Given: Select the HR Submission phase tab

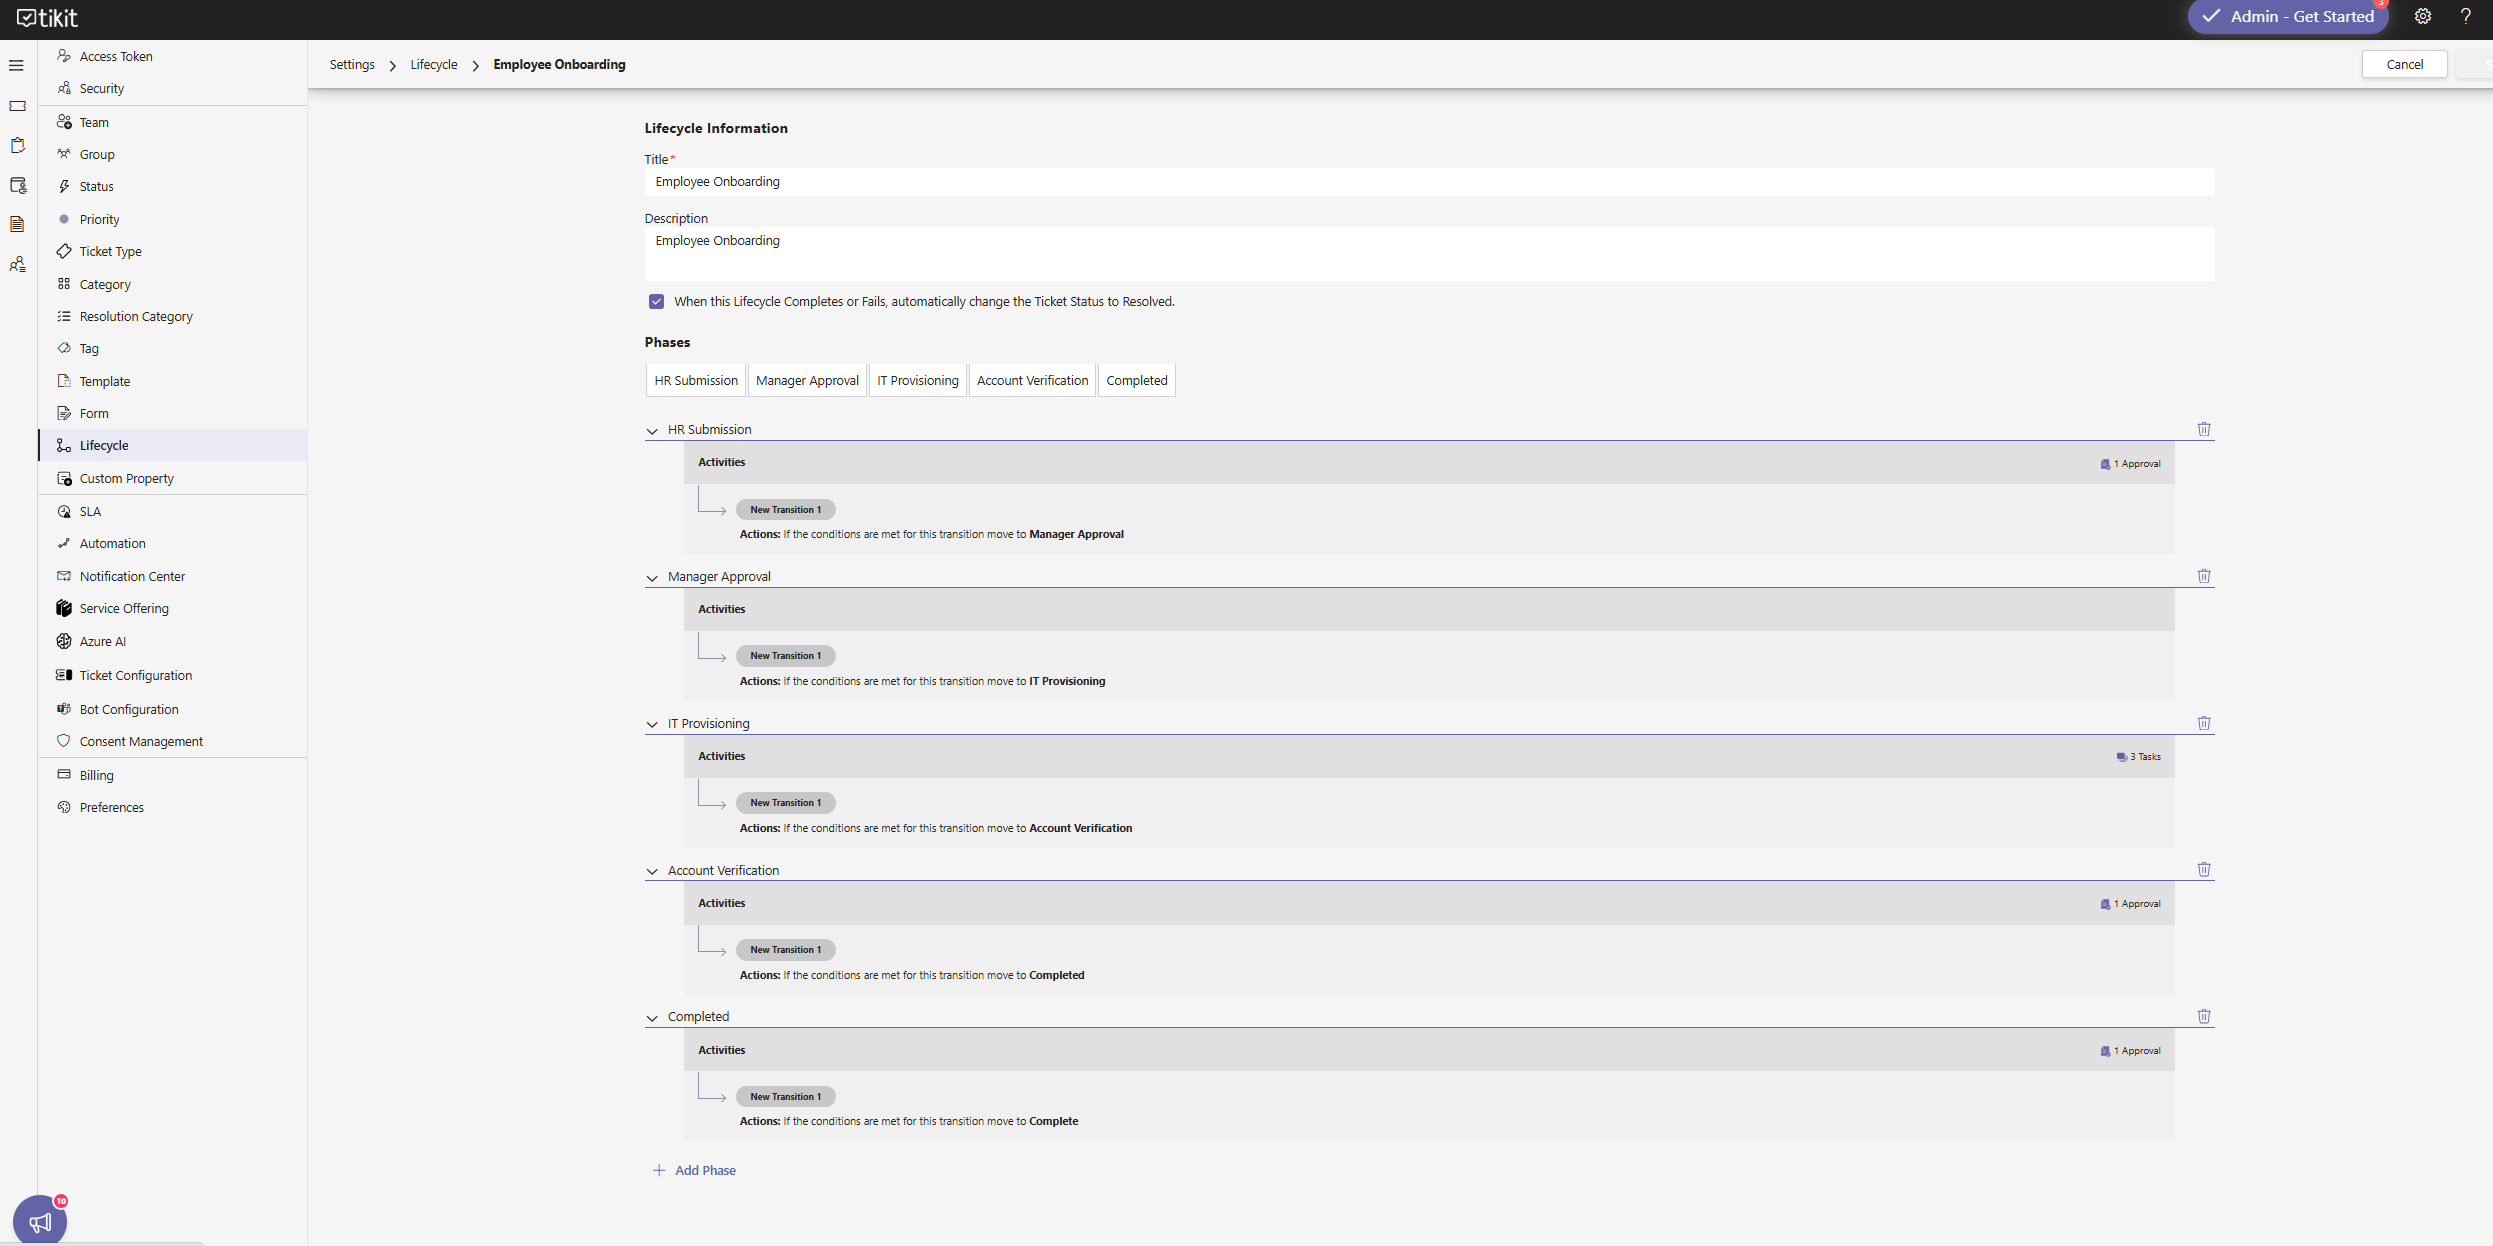Looking at the screenshot, I should (x=696, y=380).
